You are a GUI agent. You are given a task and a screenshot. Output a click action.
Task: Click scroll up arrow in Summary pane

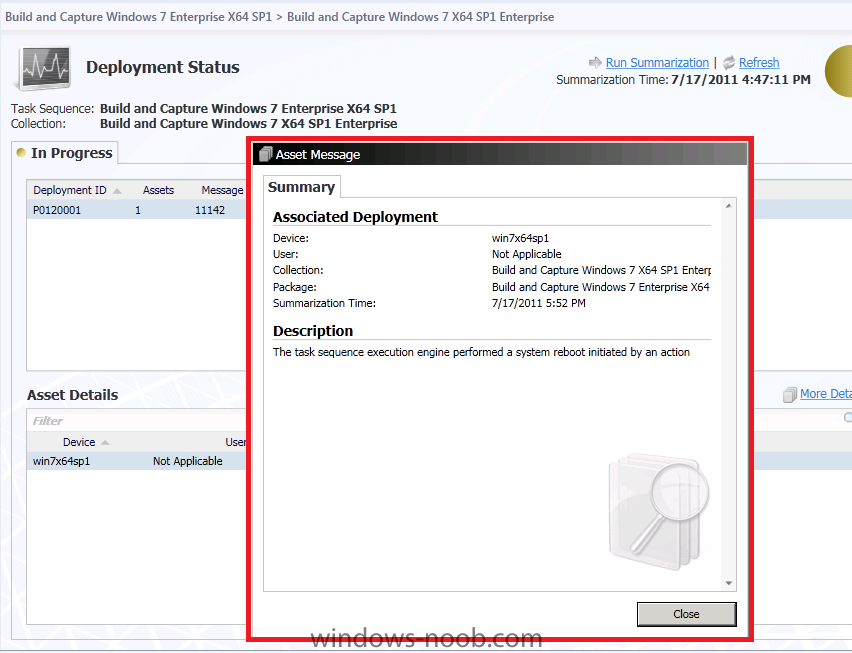click(x=729, y=206)
